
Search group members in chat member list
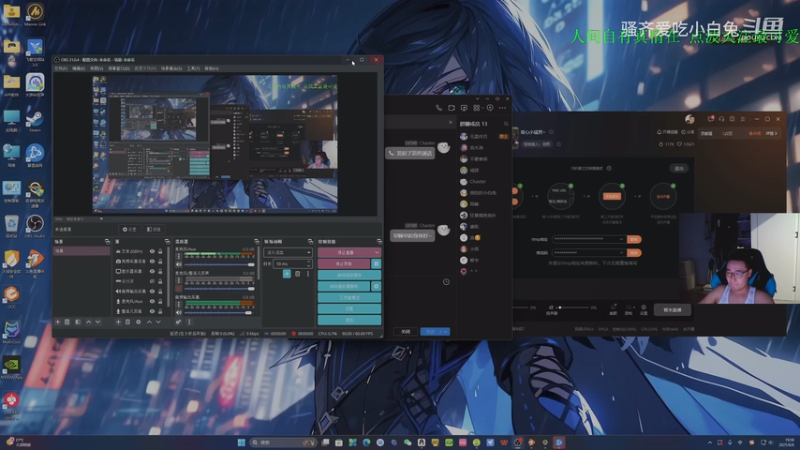[506, 123]
